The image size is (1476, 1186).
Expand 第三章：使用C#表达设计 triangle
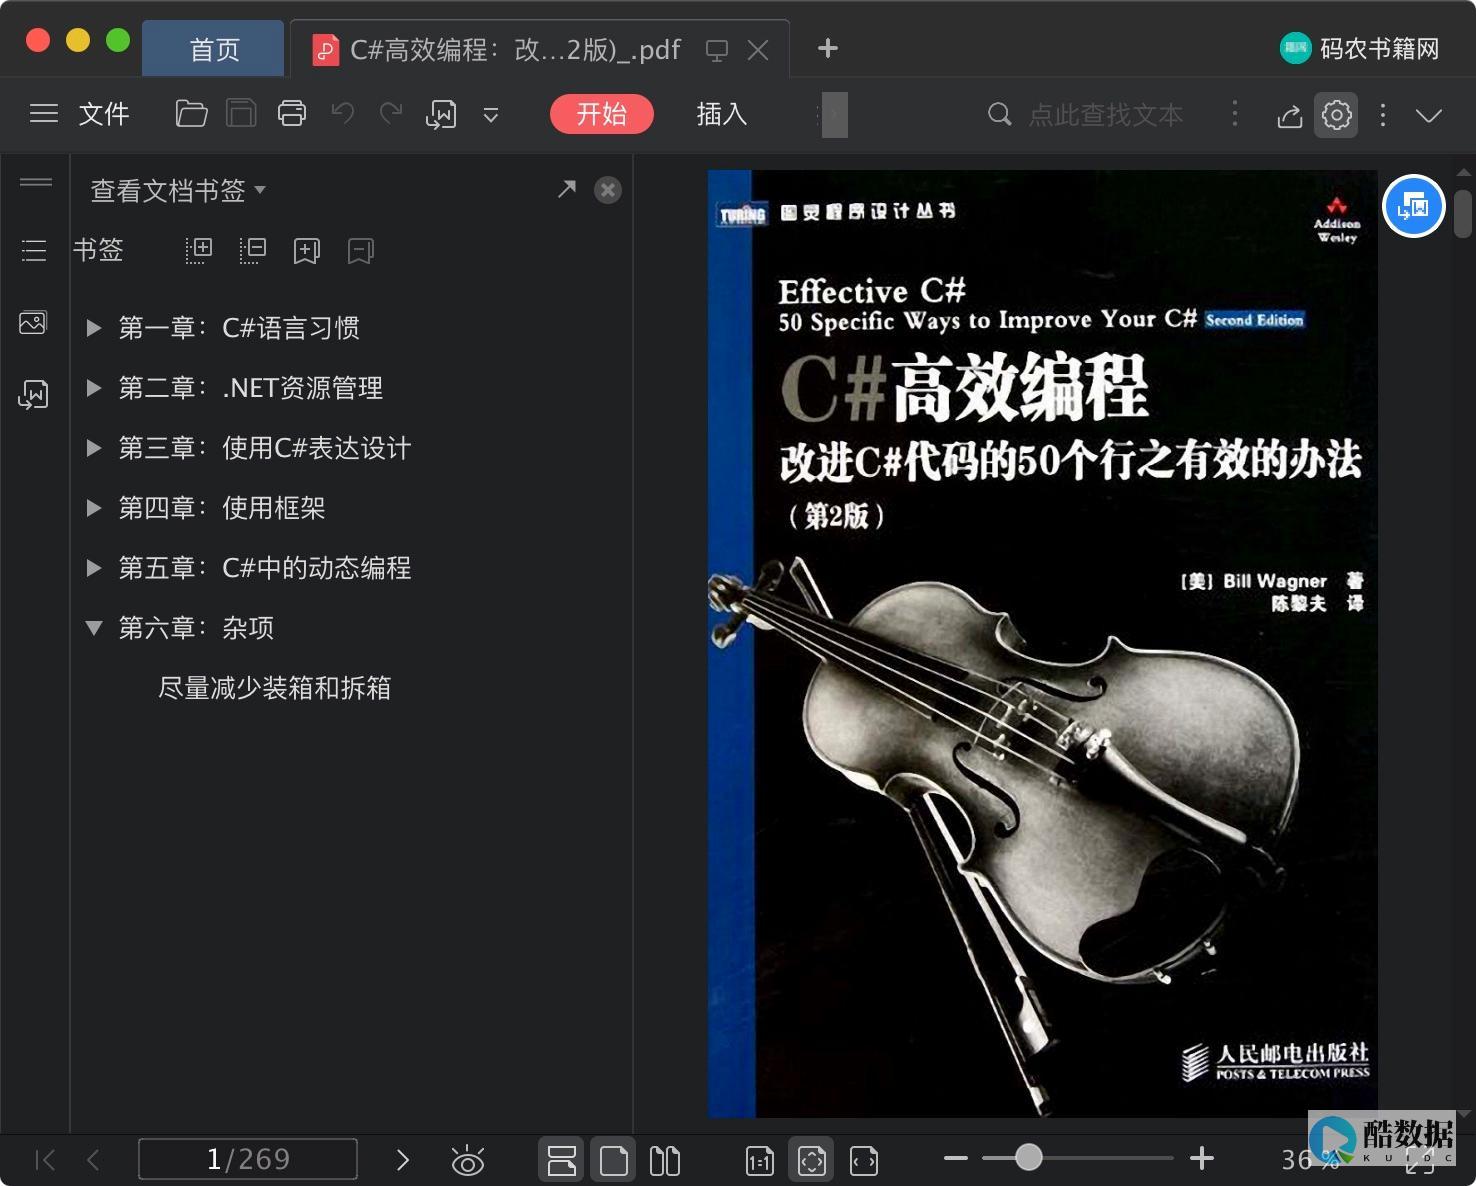(x=94, y=448)
